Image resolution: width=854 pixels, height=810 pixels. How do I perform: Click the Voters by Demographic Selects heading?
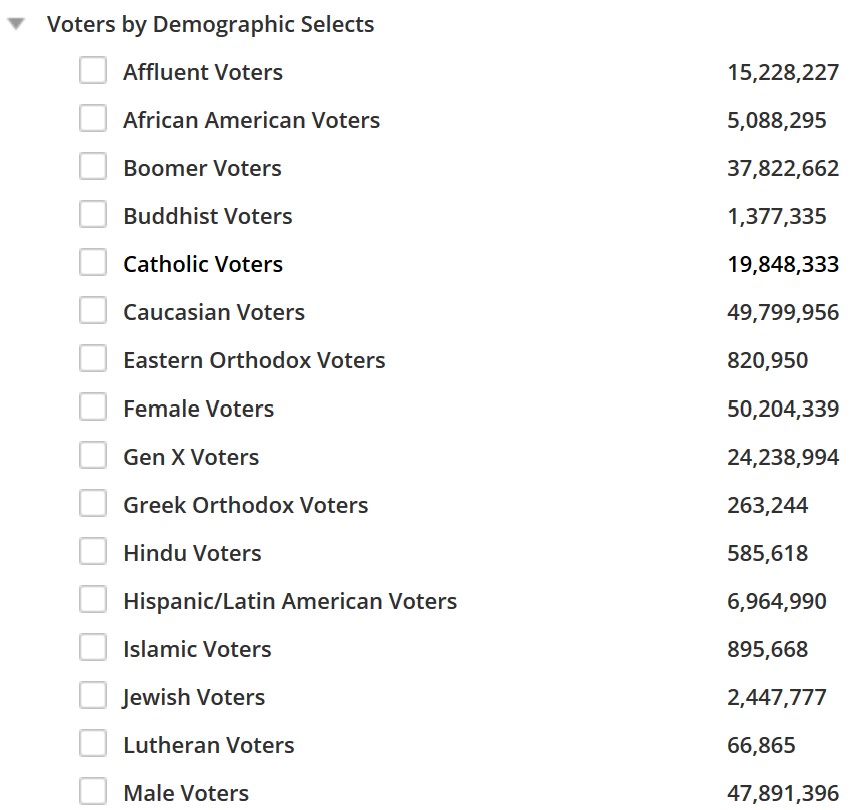210,25
